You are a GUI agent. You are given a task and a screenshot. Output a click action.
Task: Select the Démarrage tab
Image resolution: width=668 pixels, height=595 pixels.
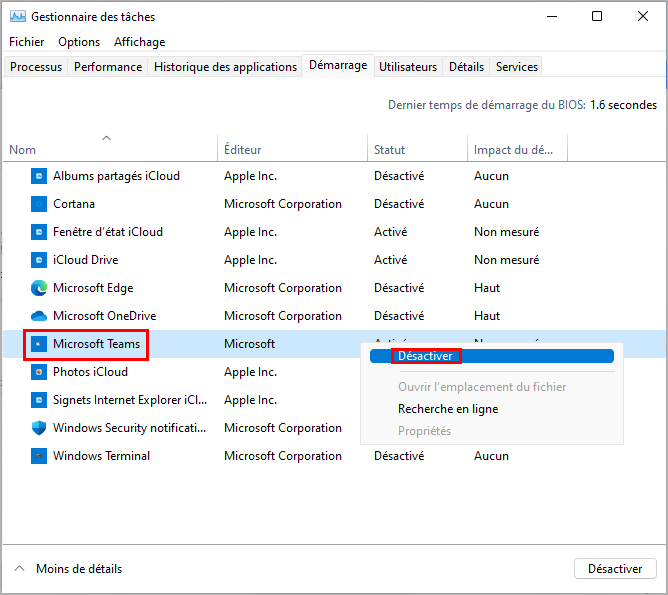338,66
